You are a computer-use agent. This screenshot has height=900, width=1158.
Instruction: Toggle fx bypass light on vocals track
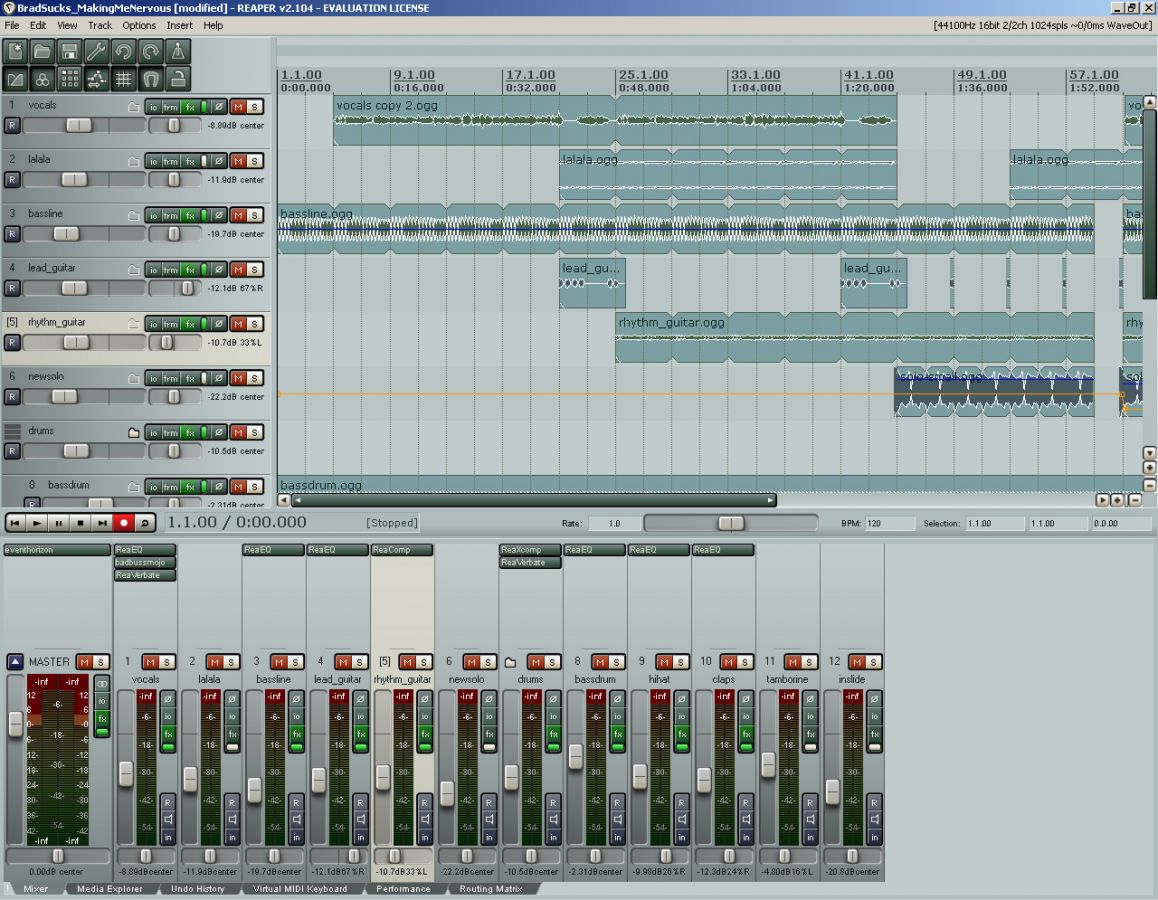point(204,107)
